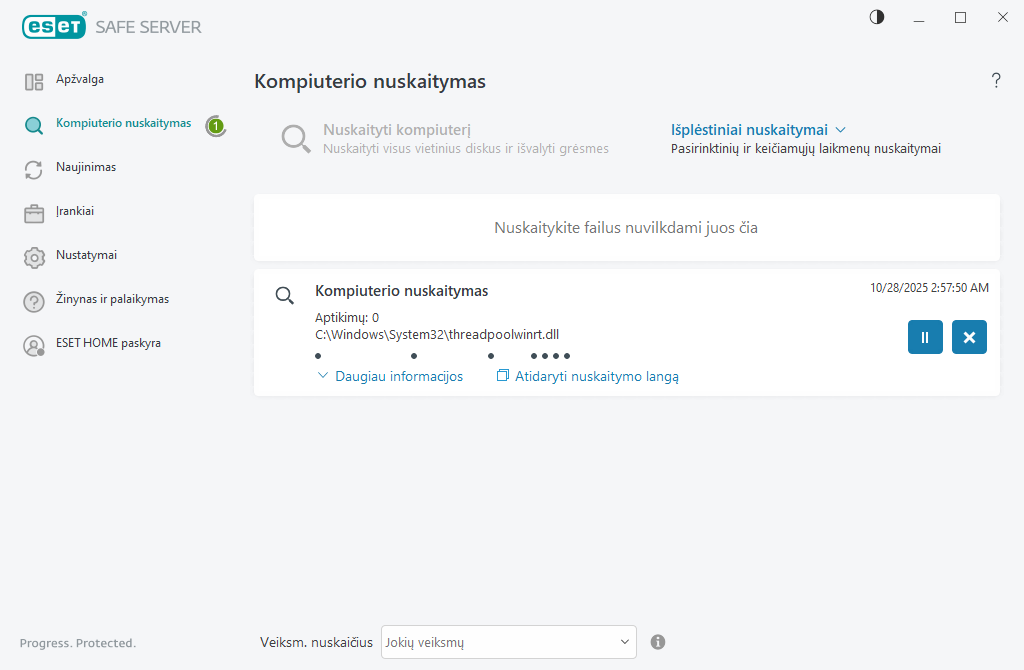Select Kompiuterio nuskaitymas in sidebar
This screenshot has height=670, width=1024.
(123, 123)
